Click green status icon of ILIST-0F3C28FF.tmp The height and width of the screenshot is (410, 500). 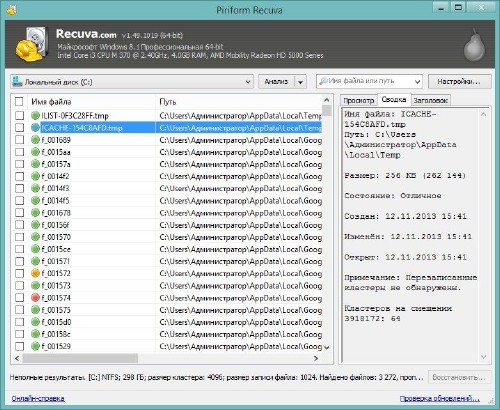tap(35, 116)
